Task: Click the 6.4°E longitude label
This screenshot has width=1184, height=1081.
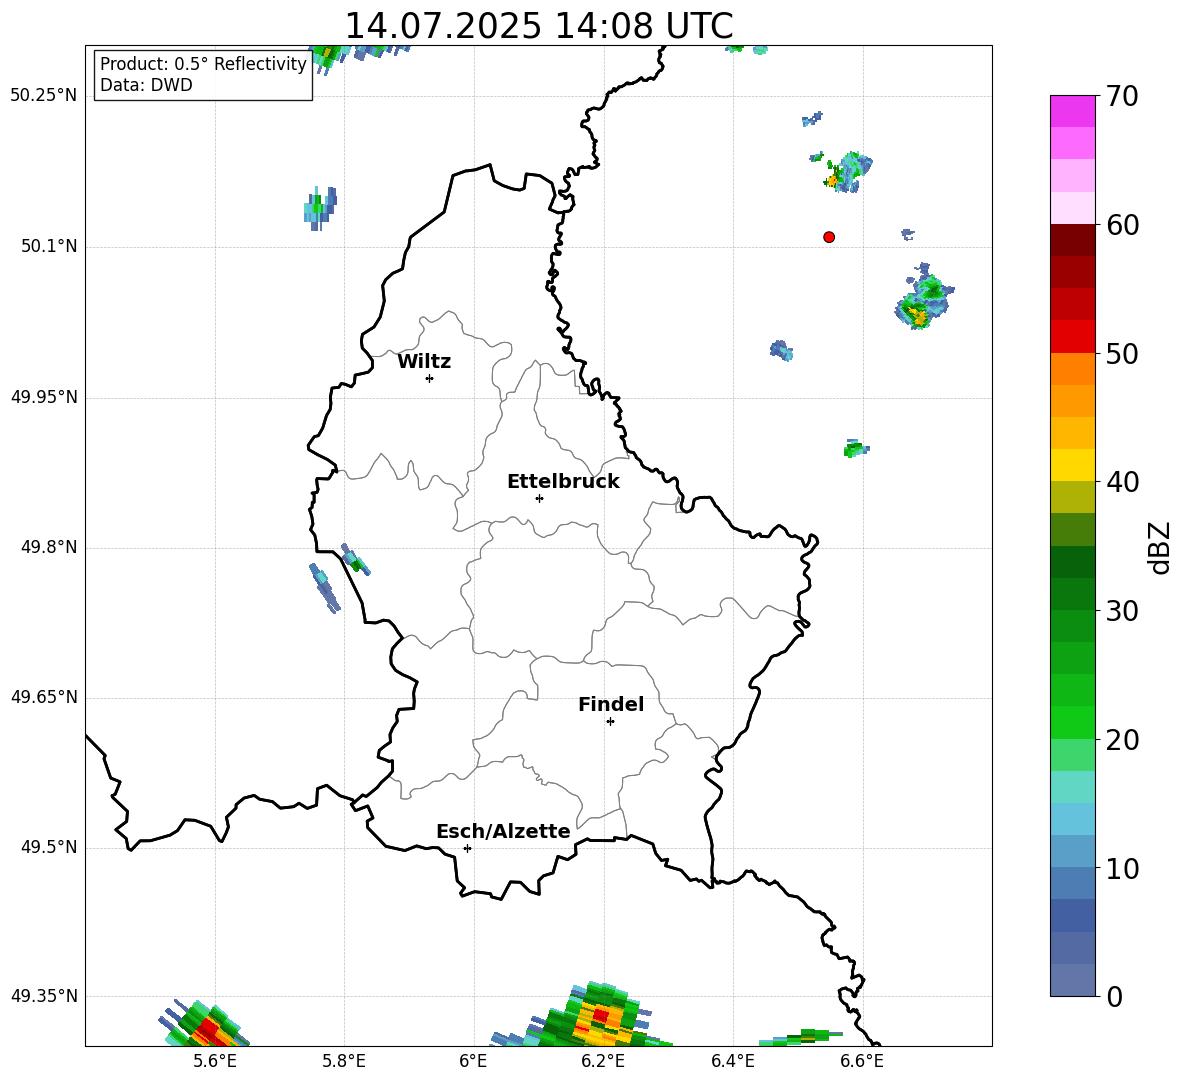Action: click(732, 1061)
